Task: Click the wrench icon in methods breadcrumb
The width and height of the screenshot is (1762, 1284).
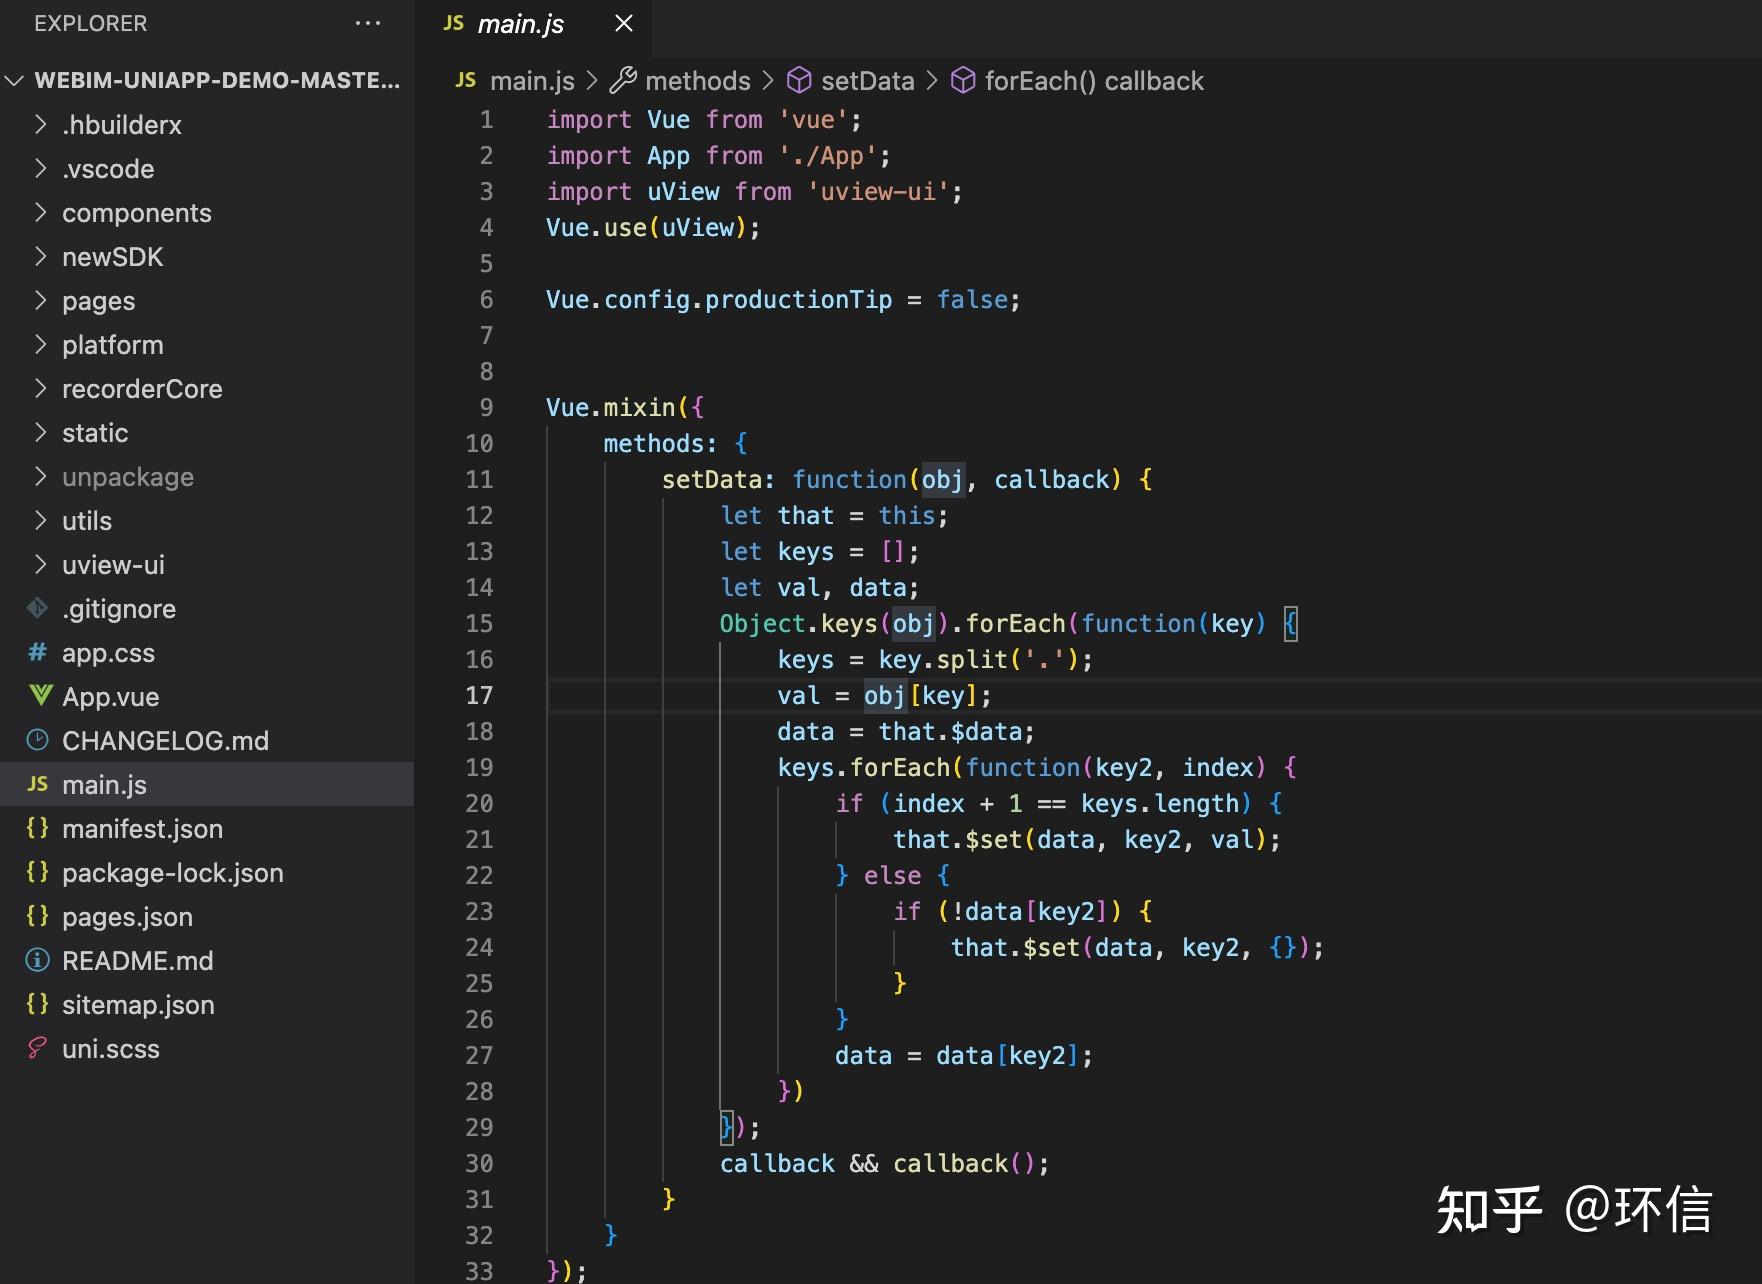Action: tap(623, 80)
